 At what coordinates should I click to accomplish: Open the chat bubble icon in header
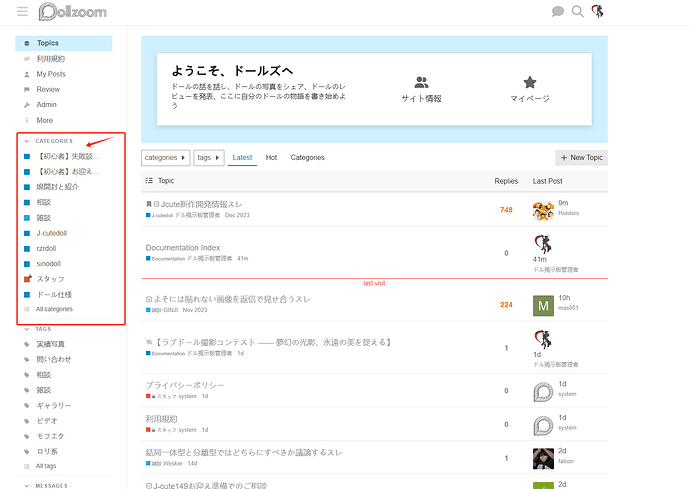tap(558, 11)
